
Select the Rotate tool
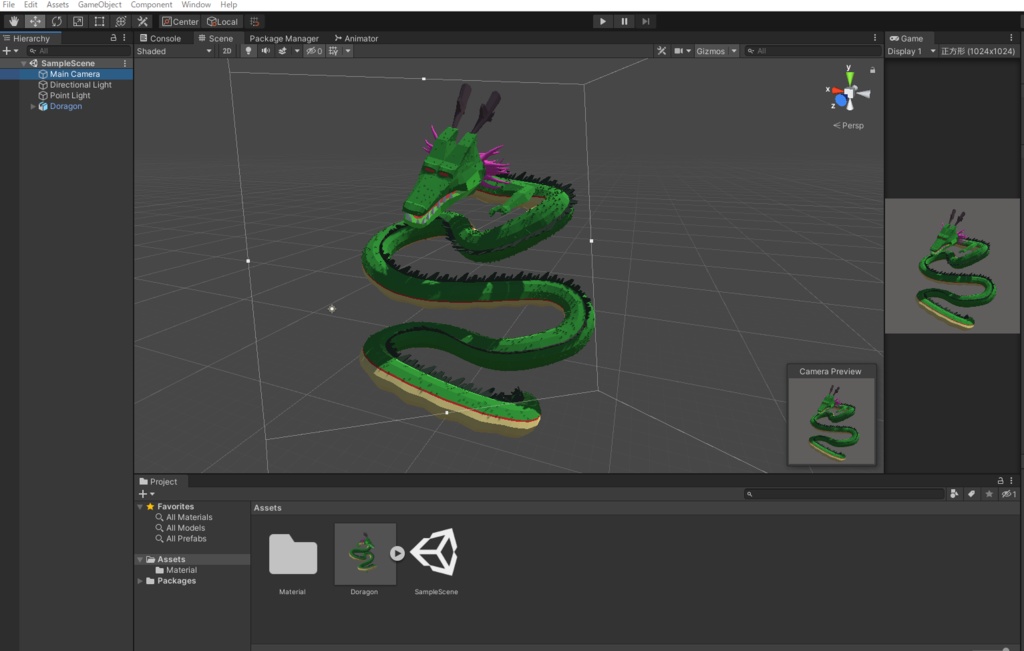[x=56, y=22]
